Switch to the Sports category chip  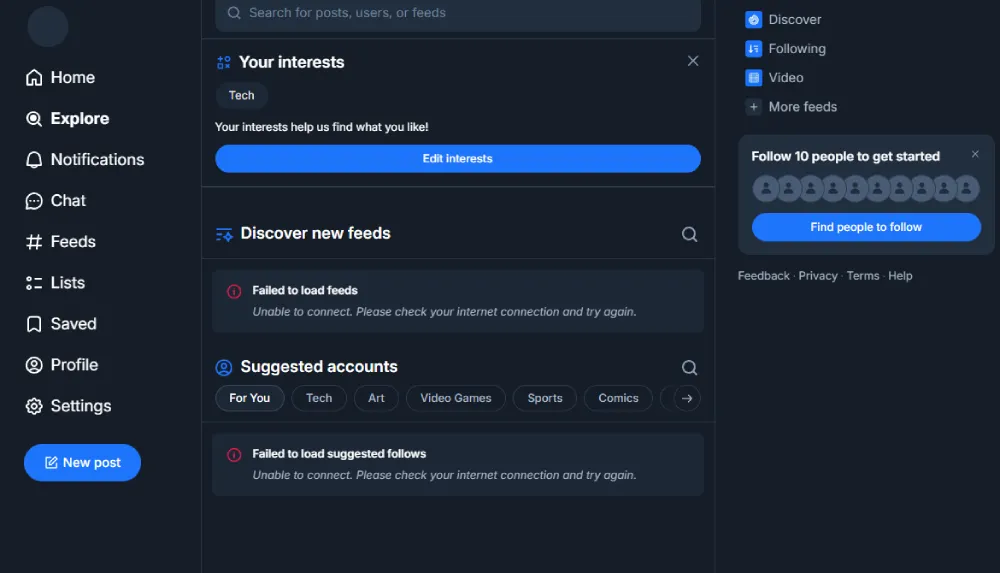tap(545, 398)
